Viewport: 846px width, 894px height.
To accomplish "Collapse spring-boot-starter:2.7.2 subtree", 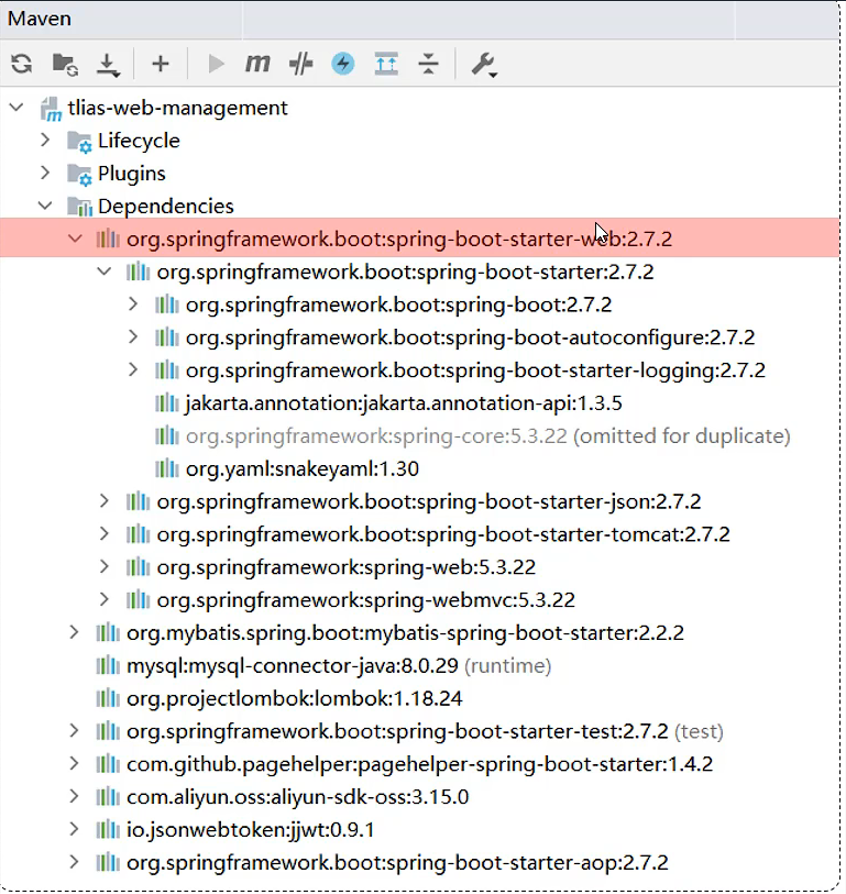I will 104,271.
